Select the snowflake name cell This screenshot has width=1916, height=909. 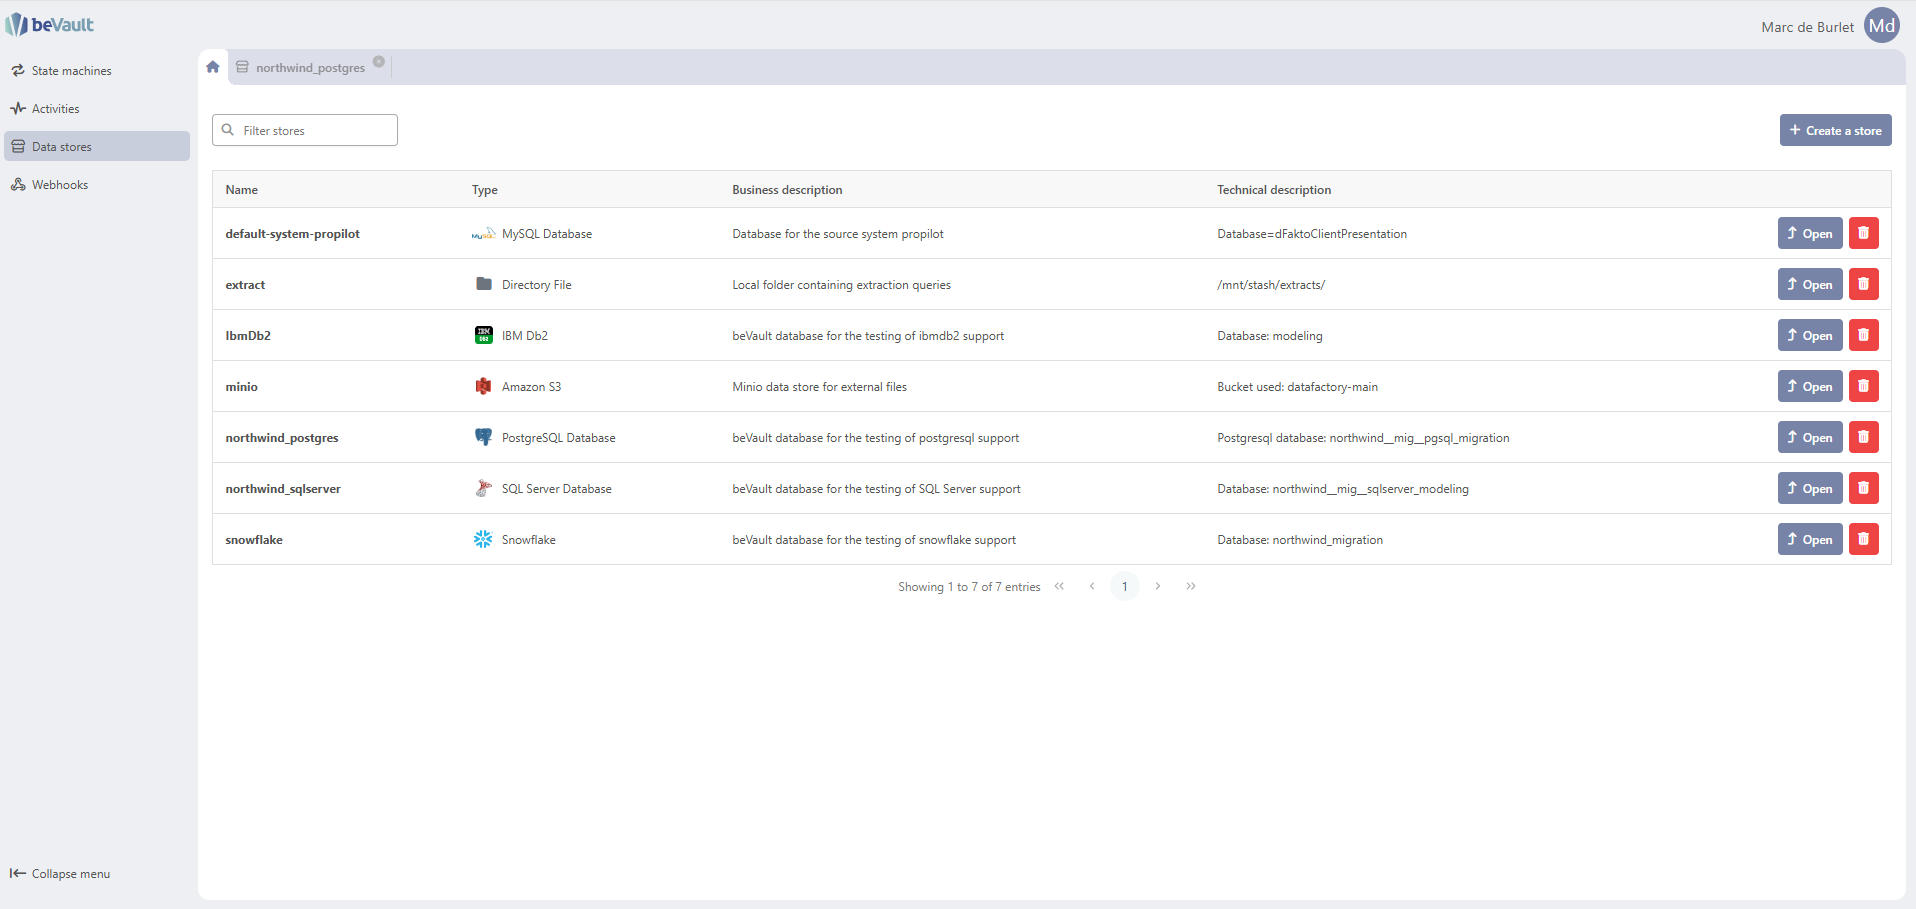point(254,540)
